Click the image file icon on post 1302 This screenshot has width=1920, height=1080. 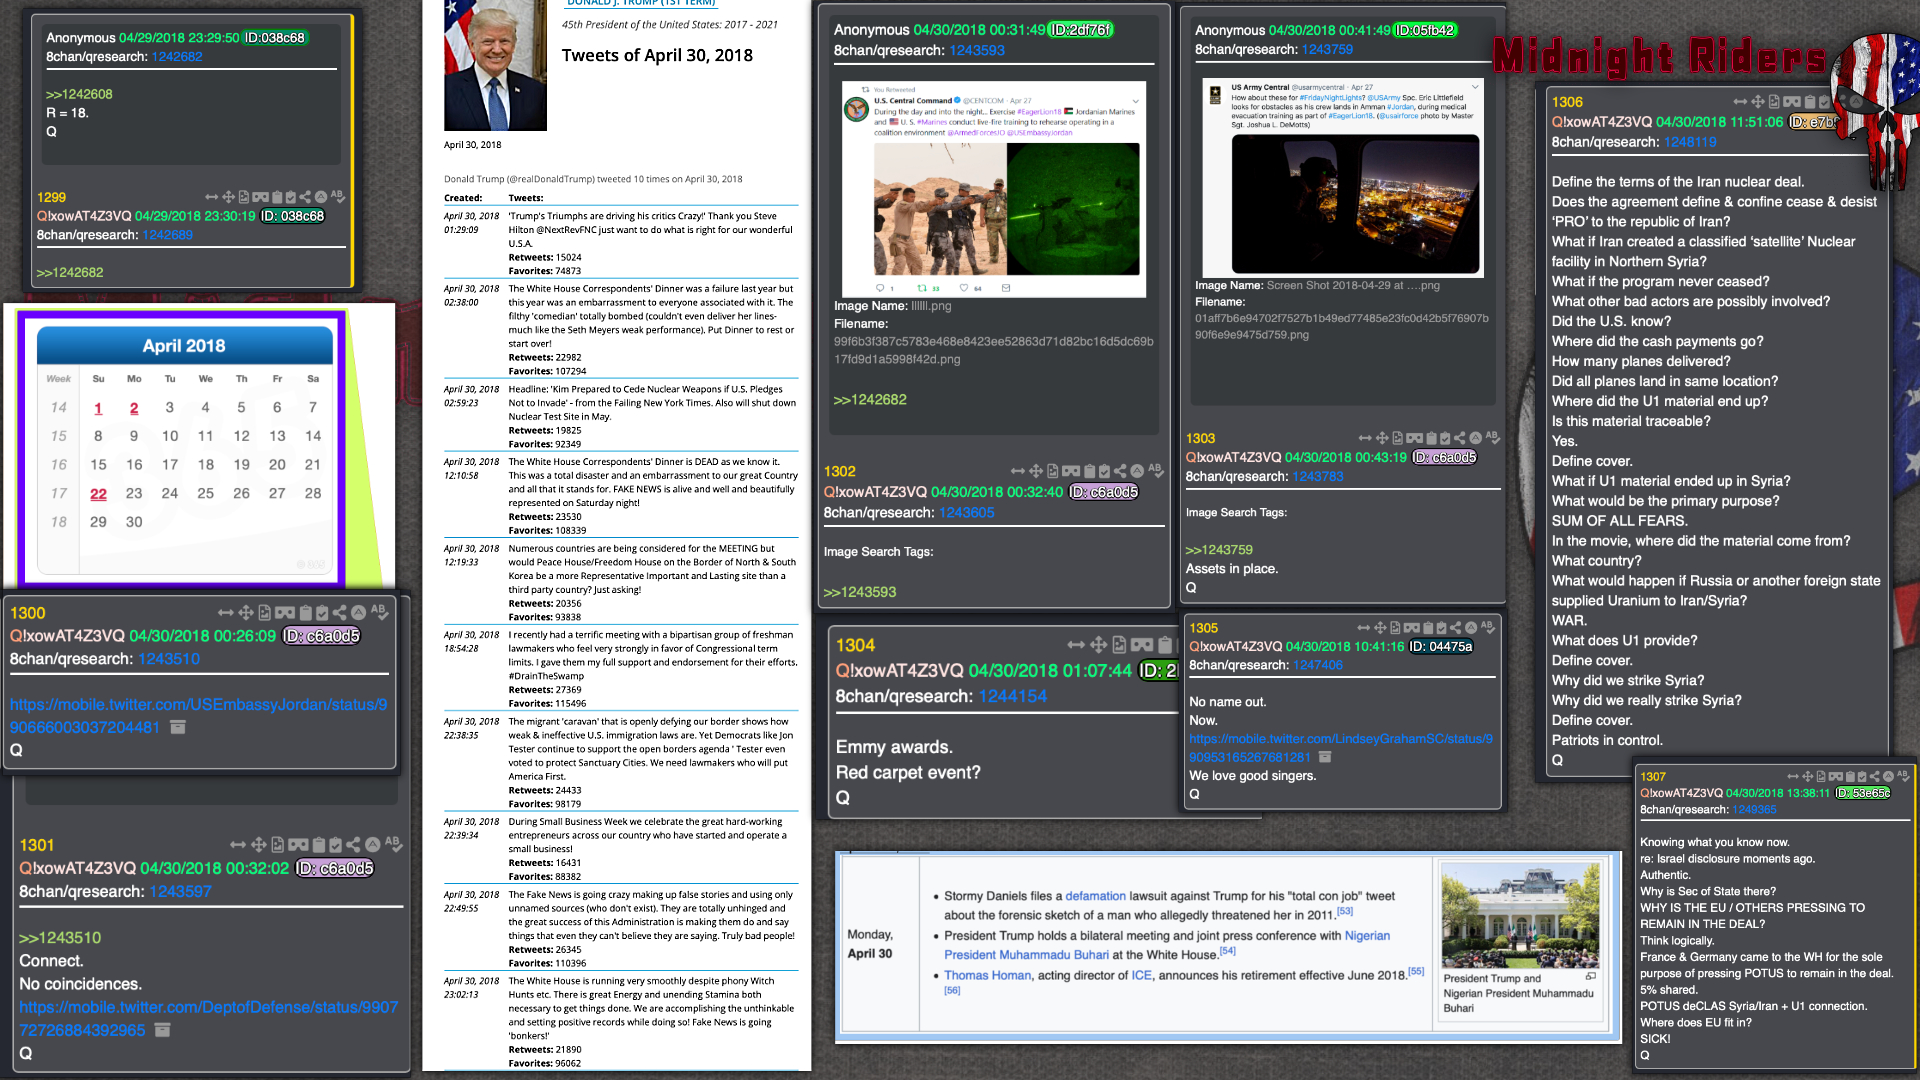[1053, 471]
